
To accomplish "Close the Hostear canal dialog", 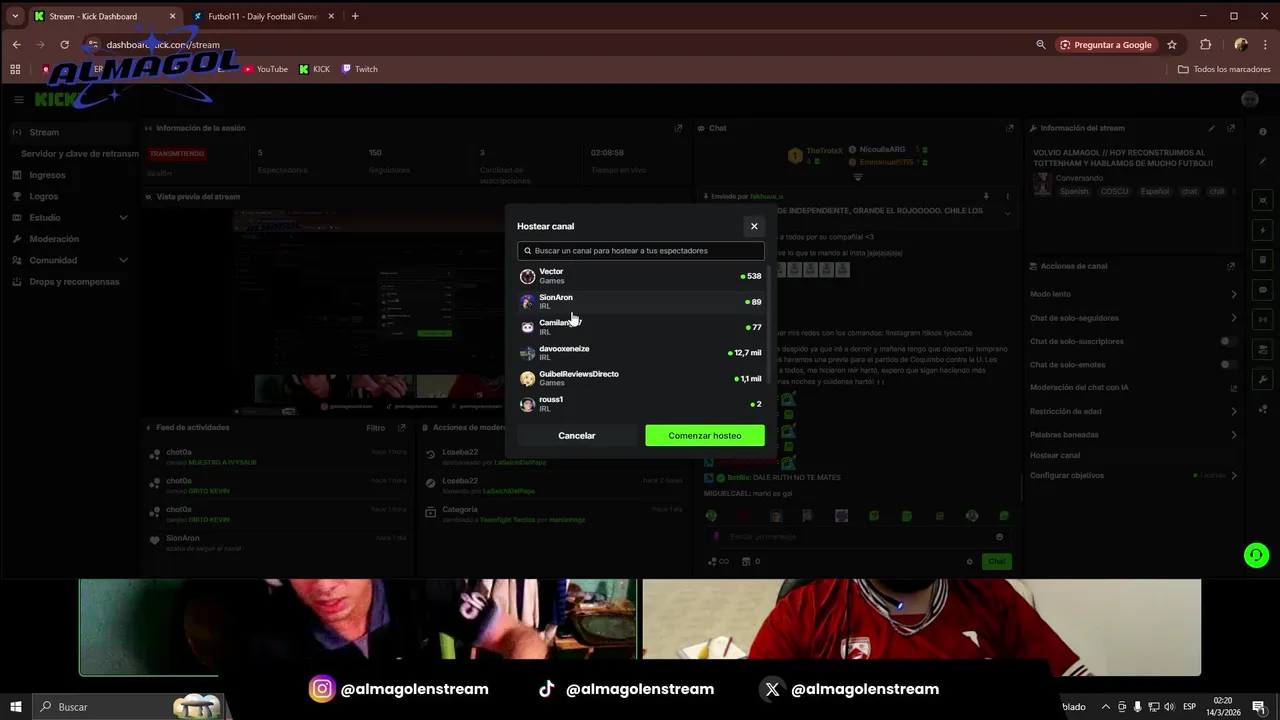I will pos(754,226).
